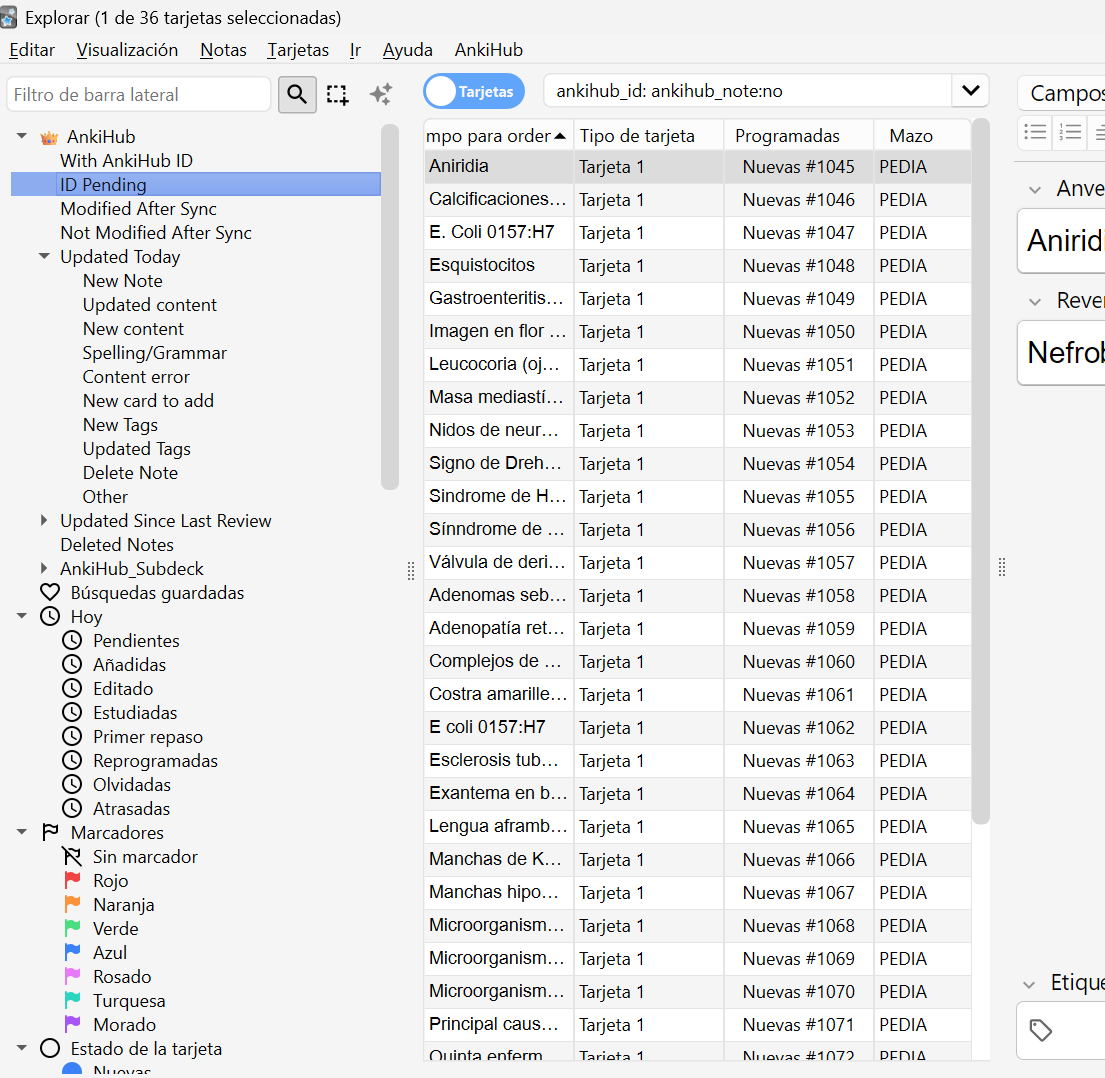Select the Red flag marker filter

[x=73, y=880]
